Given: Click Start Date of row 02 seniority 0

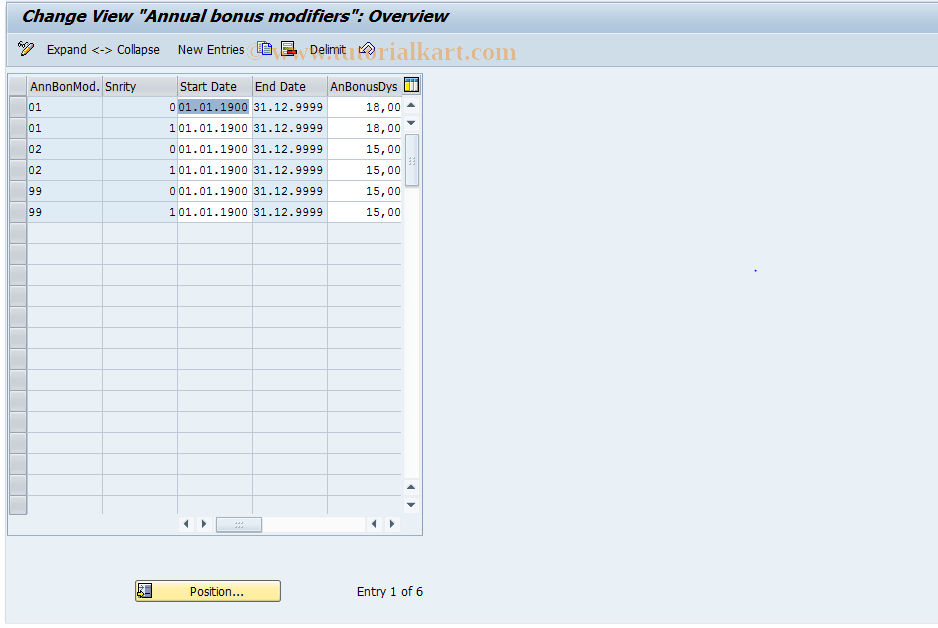Looking at the screenshot, I should pyautogui.click(x=214, y=149).
